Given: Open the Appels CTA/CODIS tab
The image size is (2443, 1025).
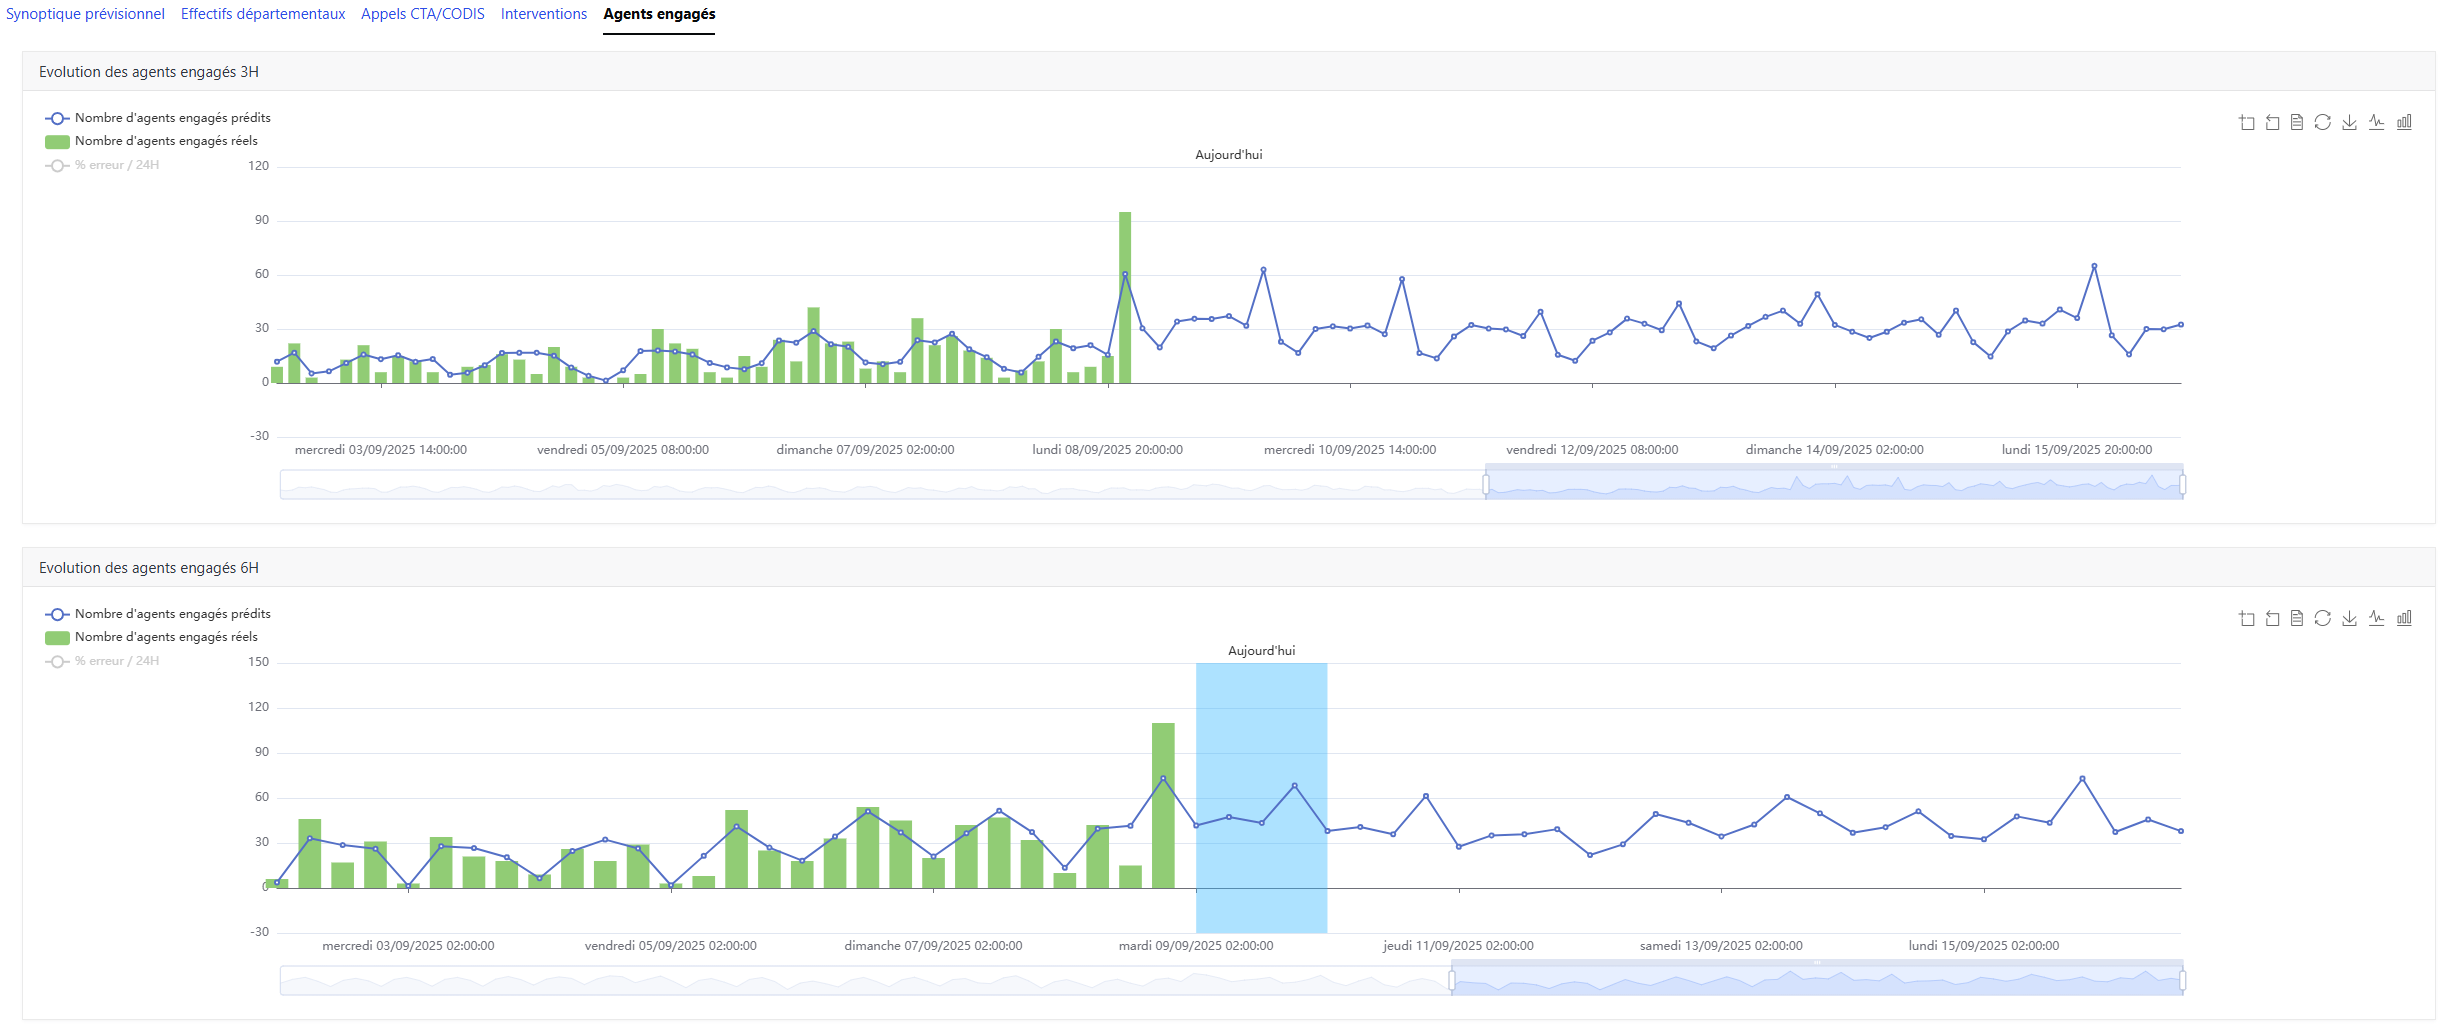Looking at the screenshot, I should click(x=422, y=14).
